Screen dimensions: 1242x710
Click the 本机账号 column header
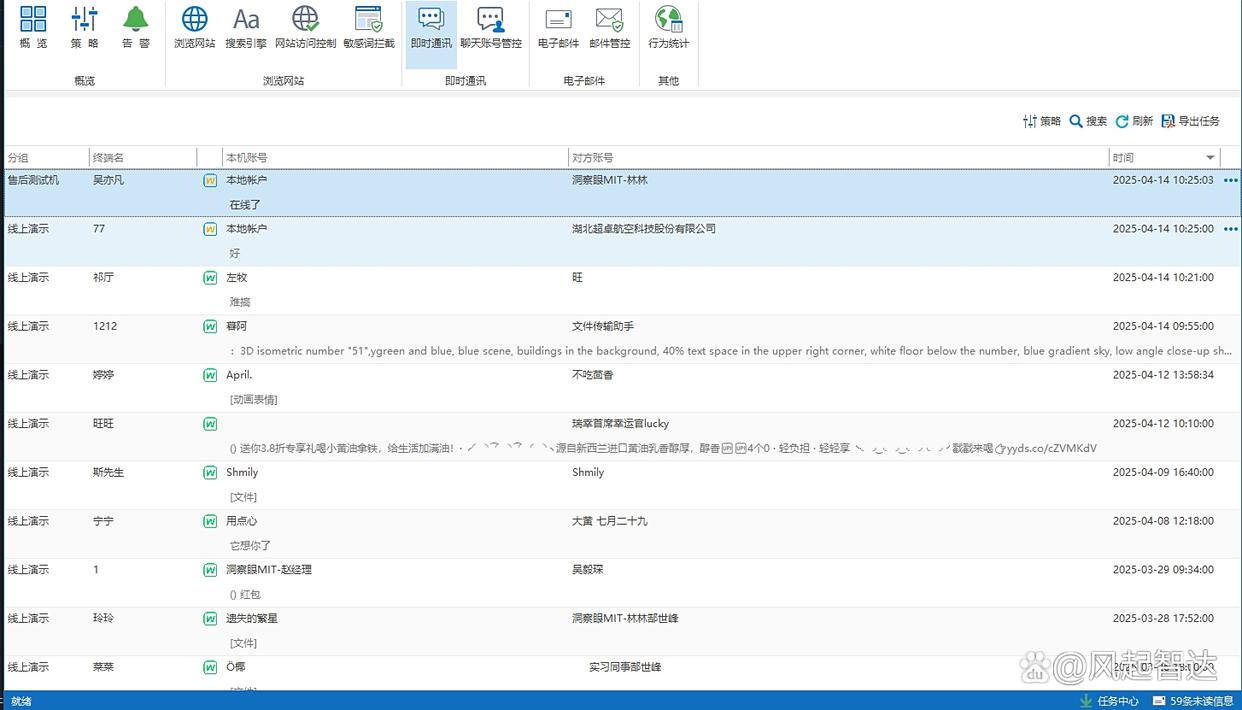pyautogui.click(x=395, y=158)
